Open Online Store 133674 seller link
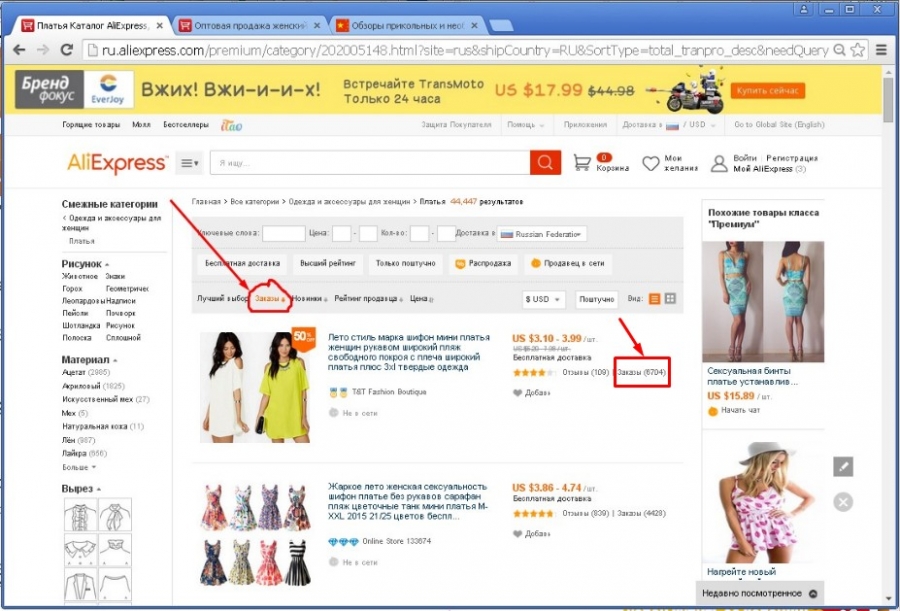The image size is (900, 611). click(396, 542)
